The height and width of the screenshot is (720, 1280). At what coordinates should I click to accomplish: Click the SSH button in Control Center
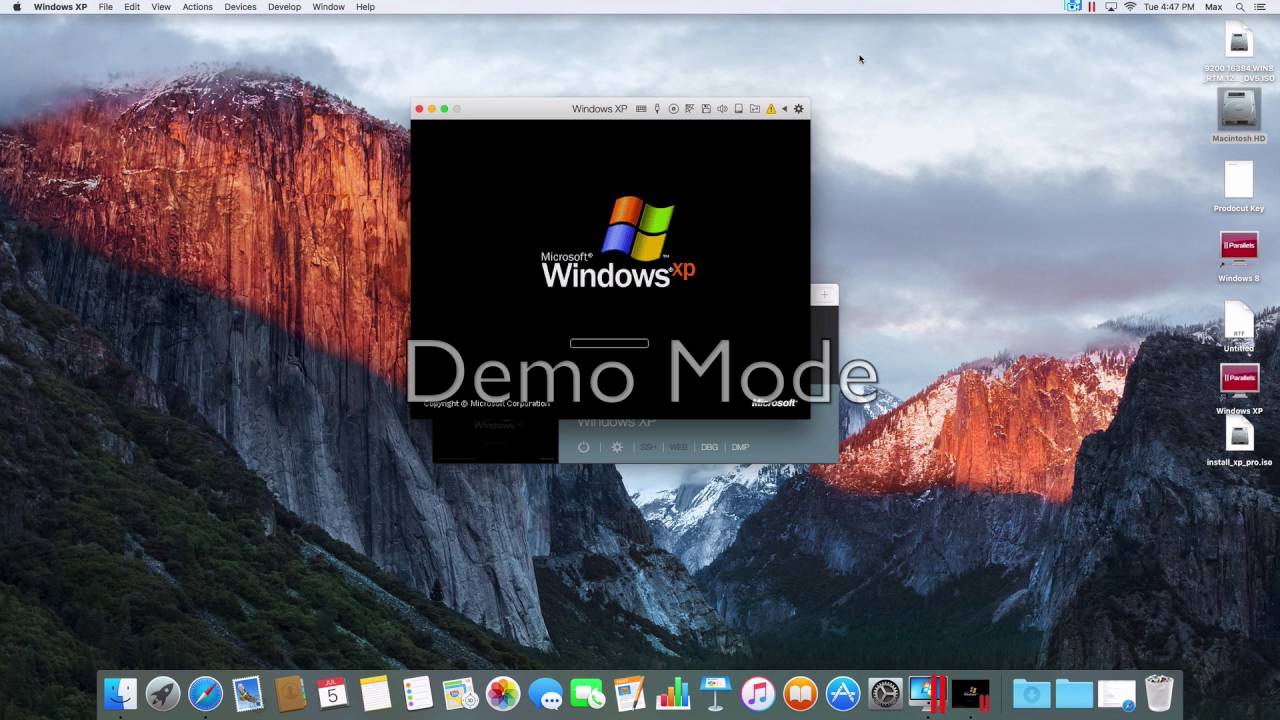click(648, 447)
